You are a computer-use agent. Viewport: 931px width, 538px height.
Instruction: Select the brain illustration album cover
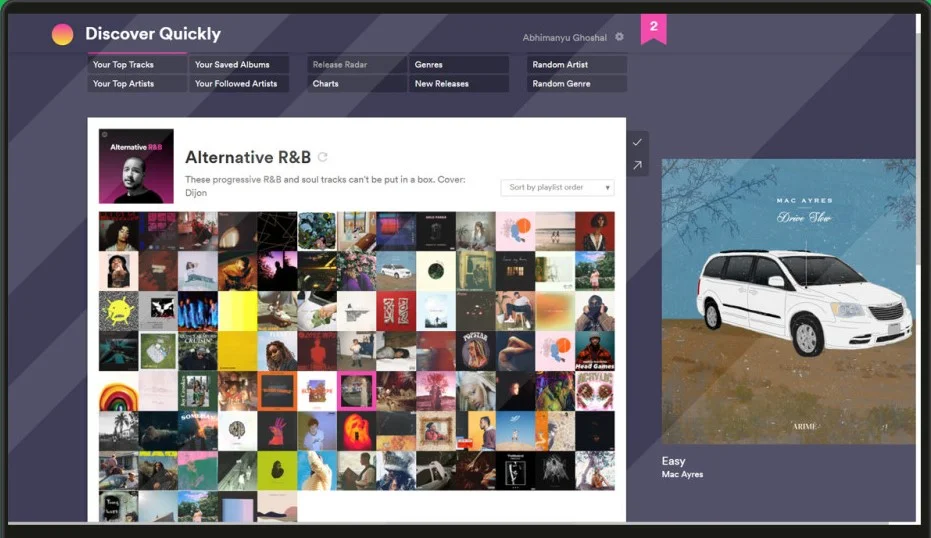click(238, 431)
